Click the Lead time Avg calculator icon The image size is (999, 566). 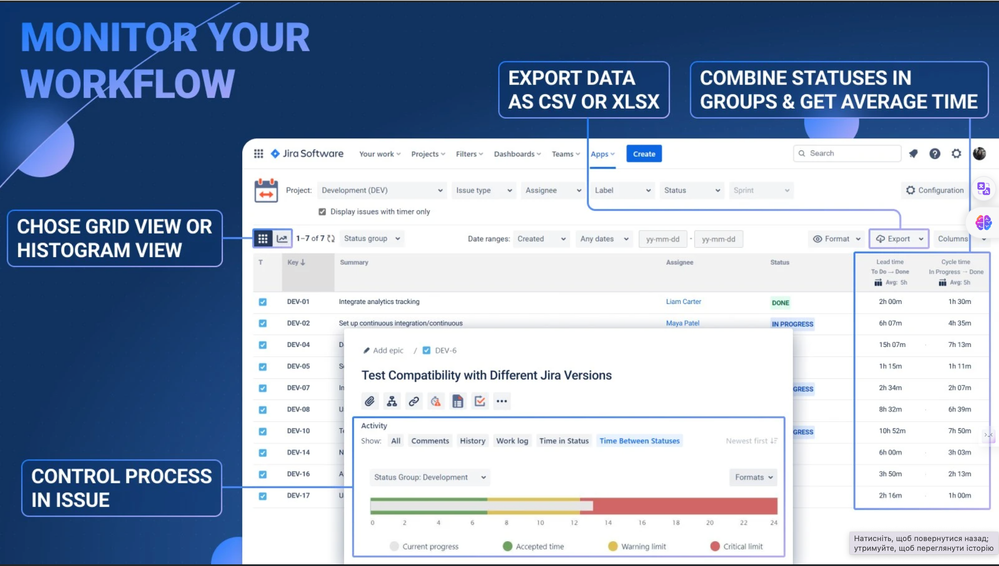[879, 282]
